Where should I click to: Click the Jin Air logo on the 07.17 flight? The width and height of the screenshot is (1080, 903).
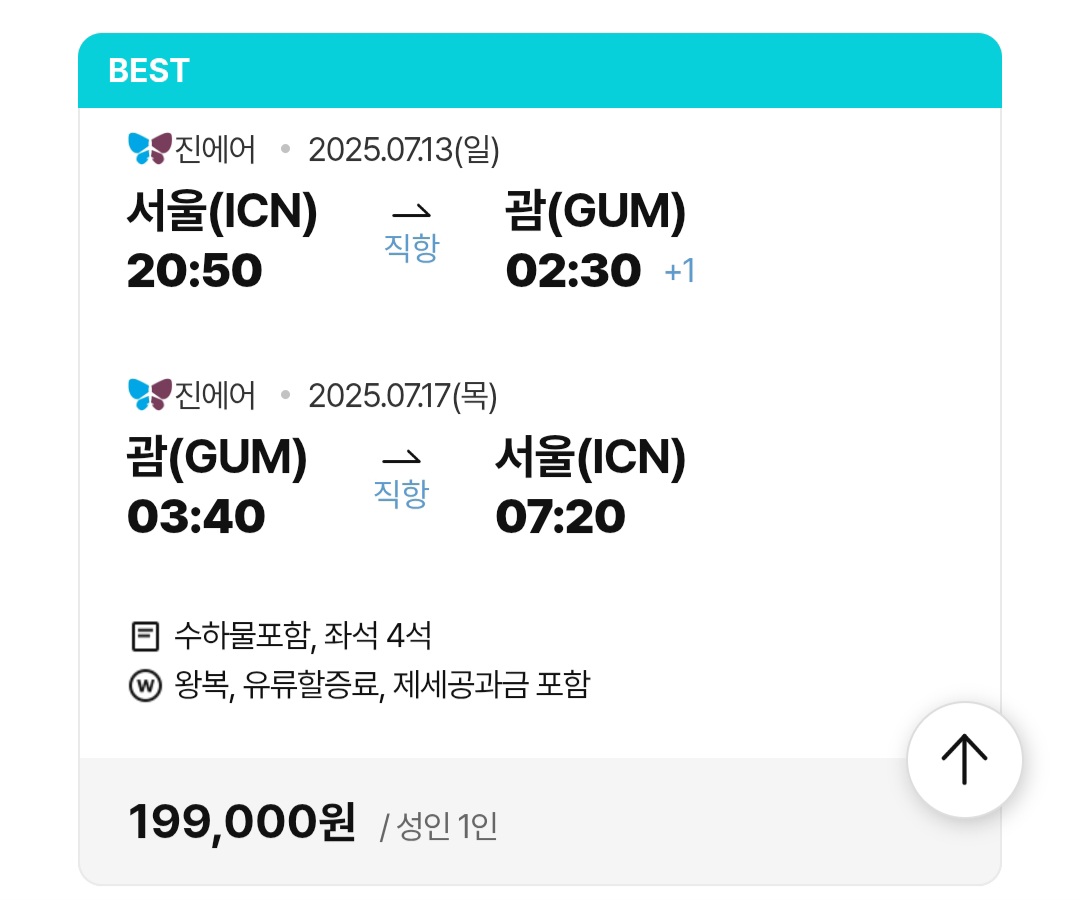151,396
